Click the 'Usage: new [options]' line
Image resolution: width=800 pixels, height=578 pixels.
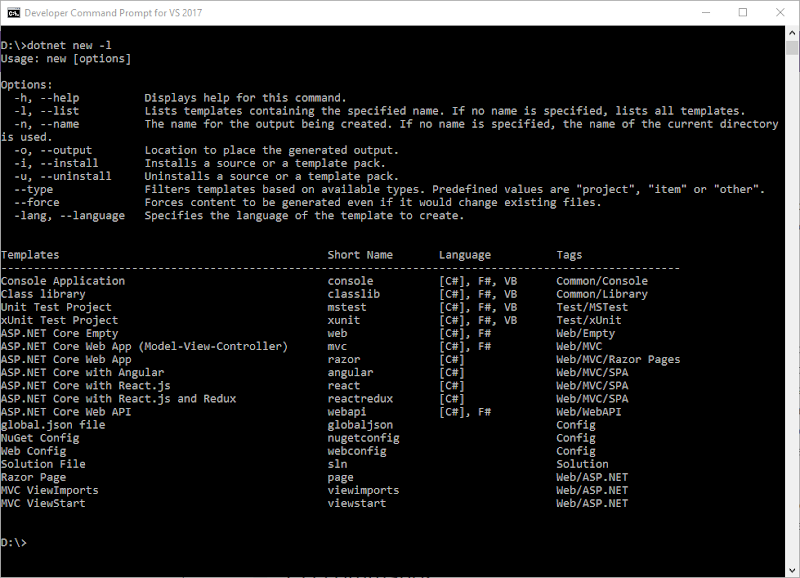click(66, 59)
